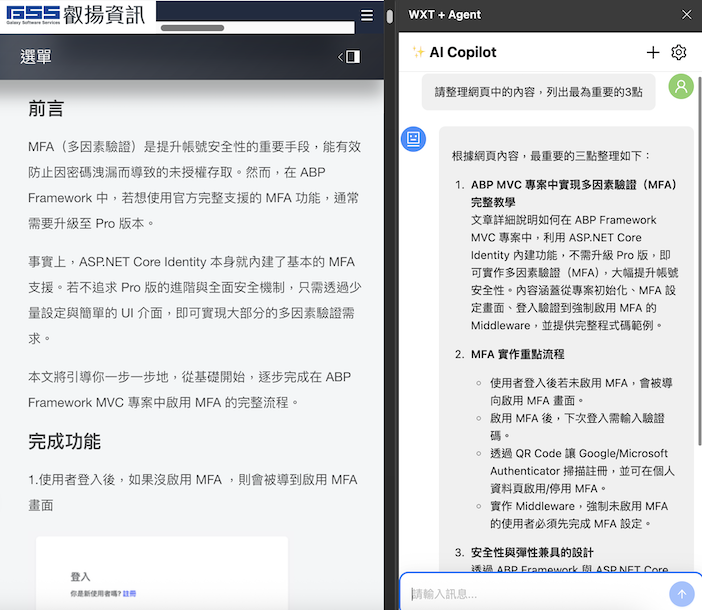Click bullet '透過 QR Code 讓 Google/Microsoft'
702x610 pixels.
coord(582,471)
